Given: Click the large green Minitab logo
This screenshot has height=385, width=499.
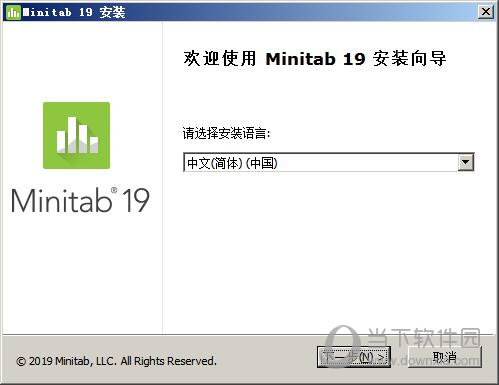Looking at the screenshot, I should pyautogui.click(x=76, y=135).
